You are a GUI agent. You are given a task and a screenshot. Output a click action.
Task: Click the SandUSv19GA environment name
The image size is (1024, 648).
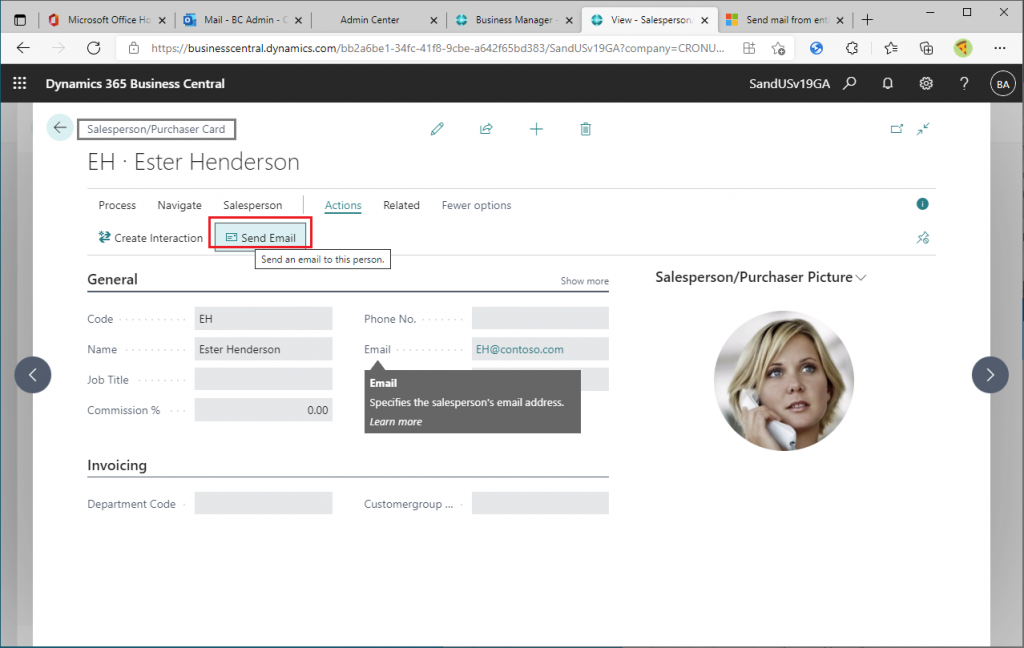tap(789, 84)
